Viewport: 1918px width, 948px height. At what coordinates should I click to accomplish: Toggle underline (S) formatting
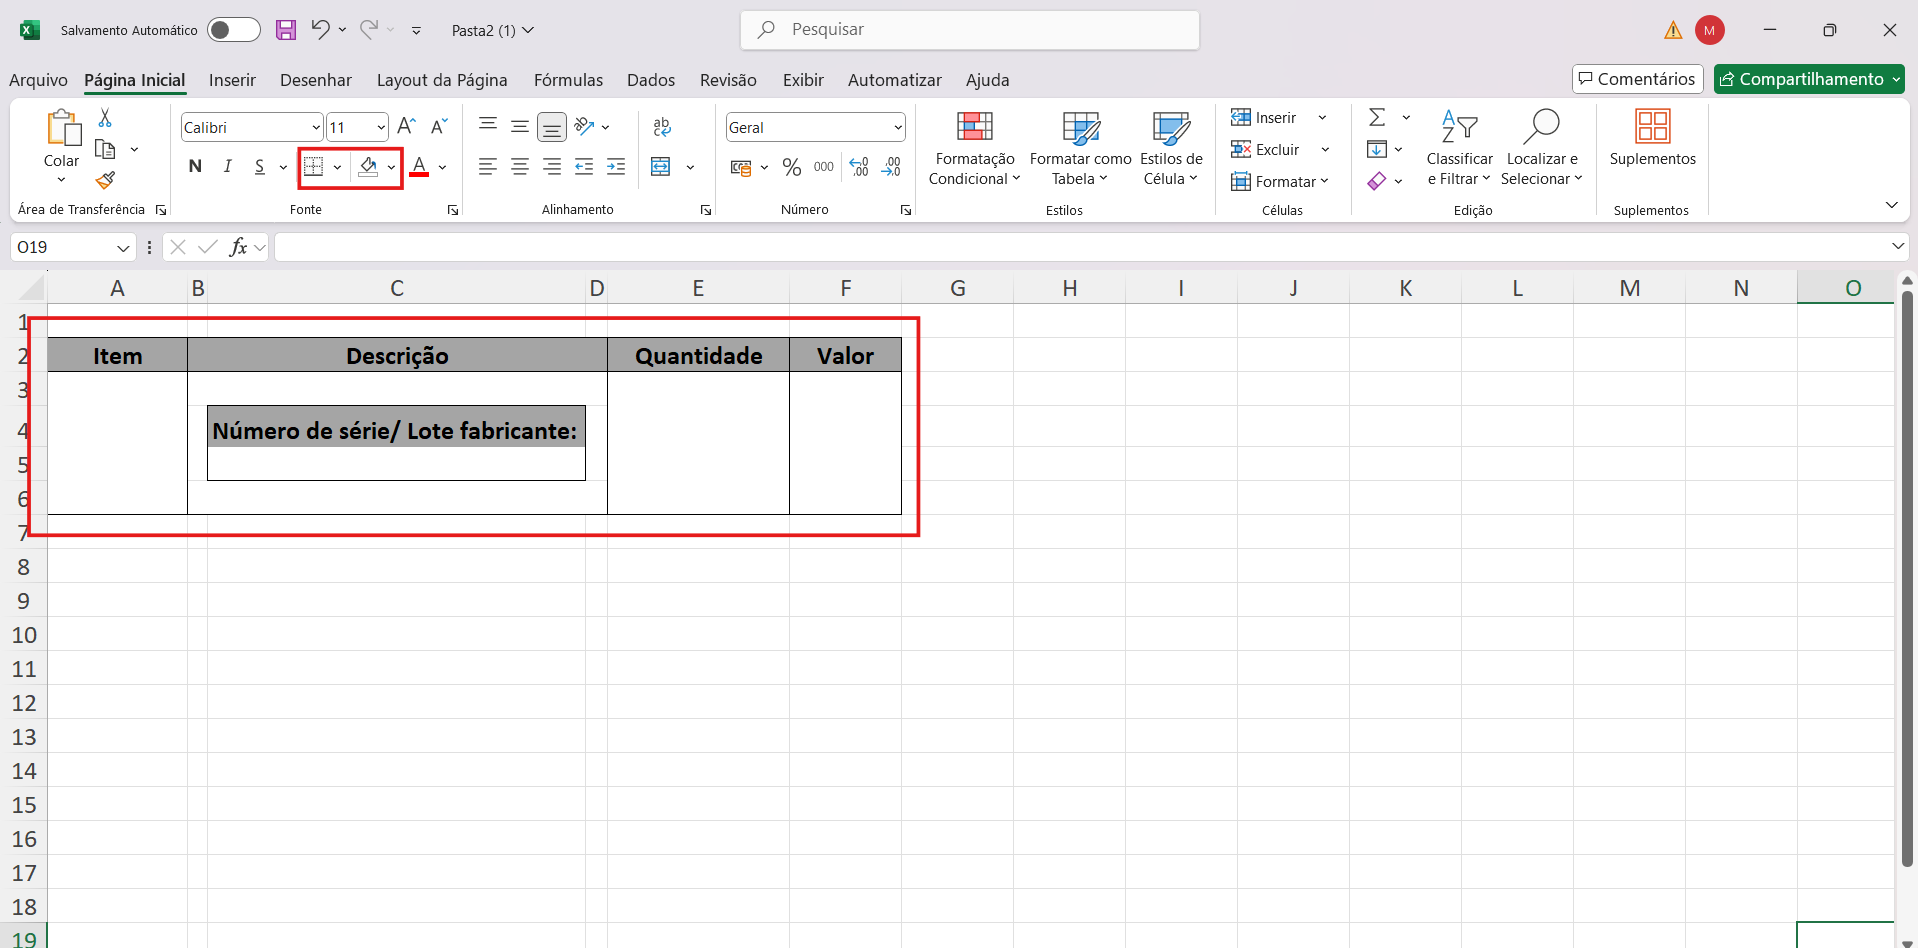(x=260, y=167)
